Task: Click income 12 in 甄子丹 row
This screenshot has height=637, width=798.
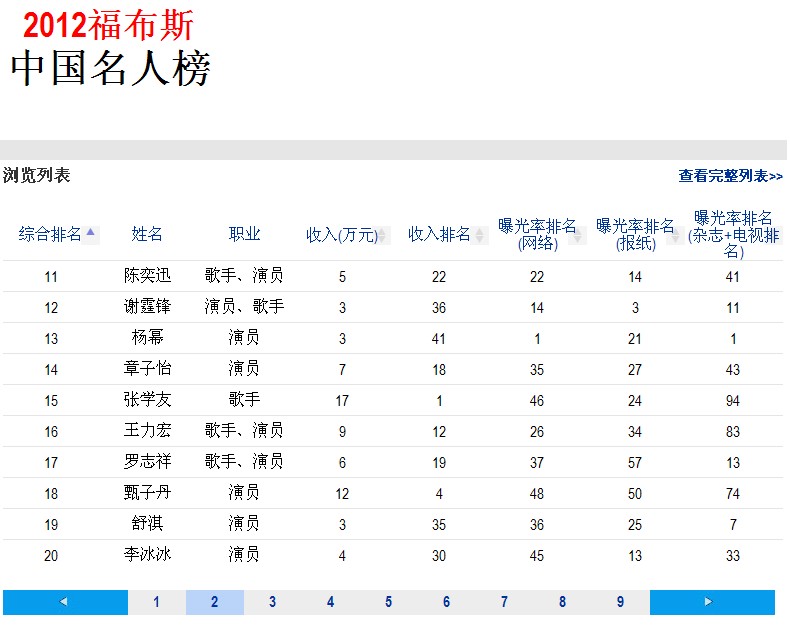Action: coord(342,494)
